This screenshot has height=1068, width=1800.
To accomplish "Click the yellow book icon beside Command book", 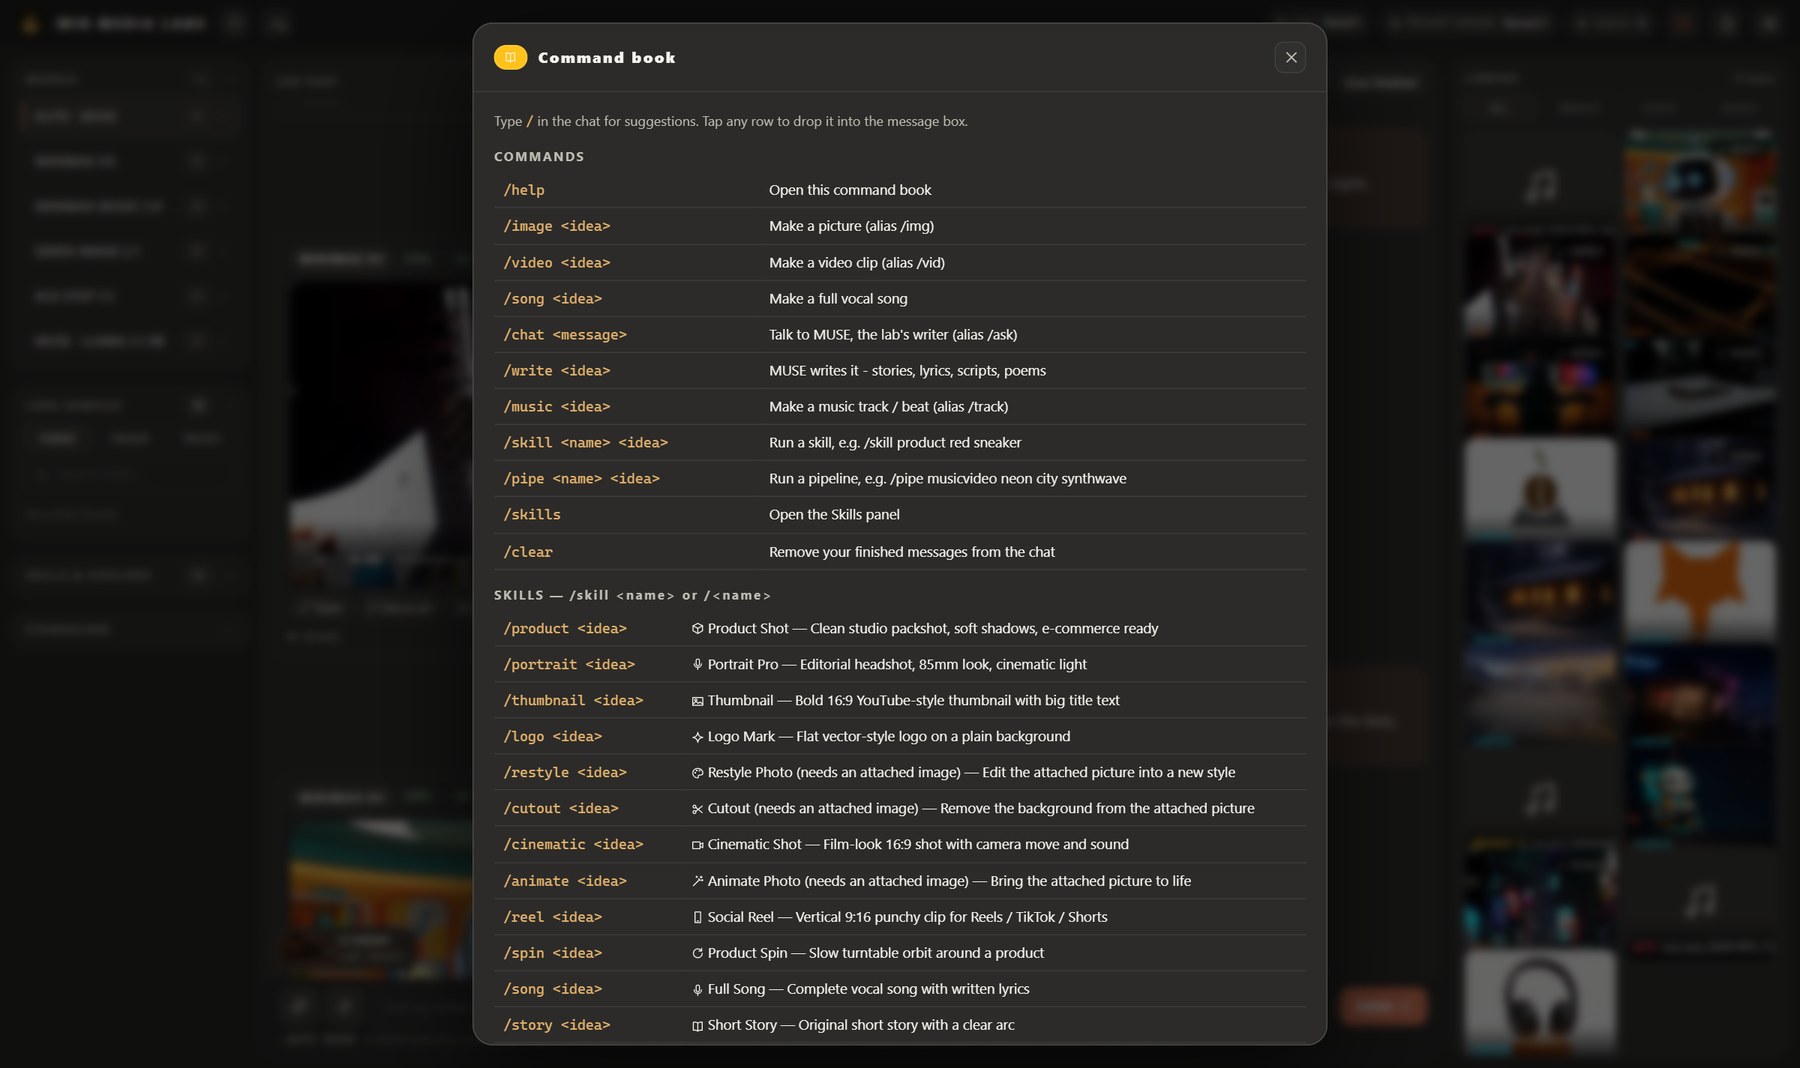I will point(510,58).
